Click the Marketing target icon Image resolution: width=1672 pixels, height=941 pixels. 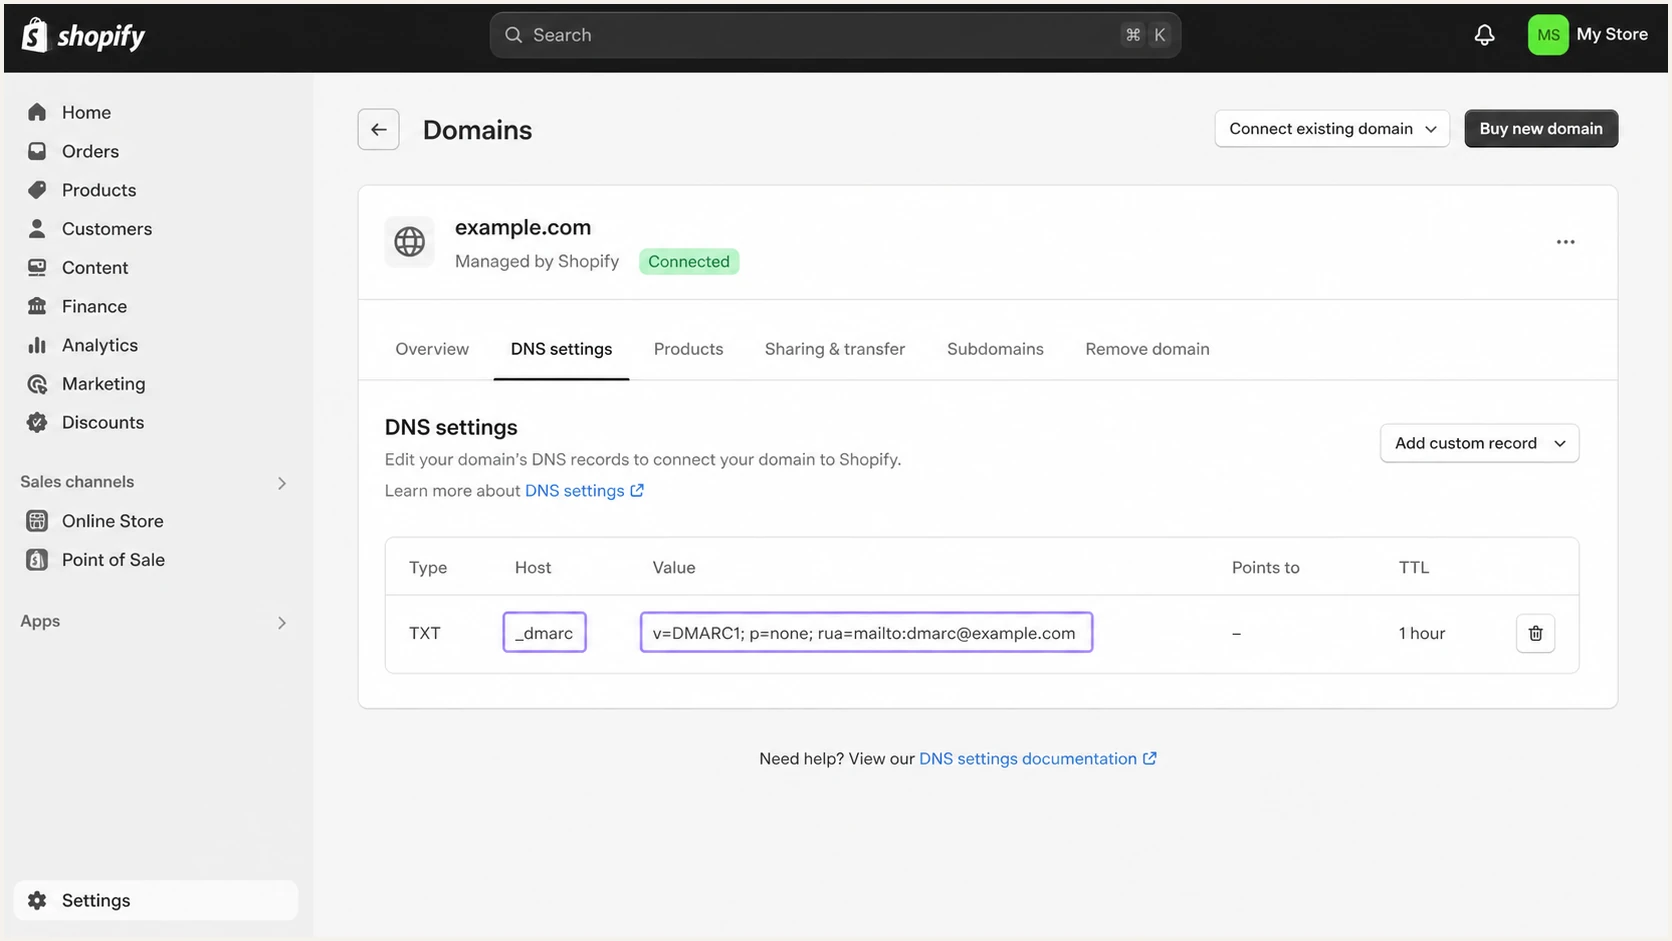coord(37,384)
